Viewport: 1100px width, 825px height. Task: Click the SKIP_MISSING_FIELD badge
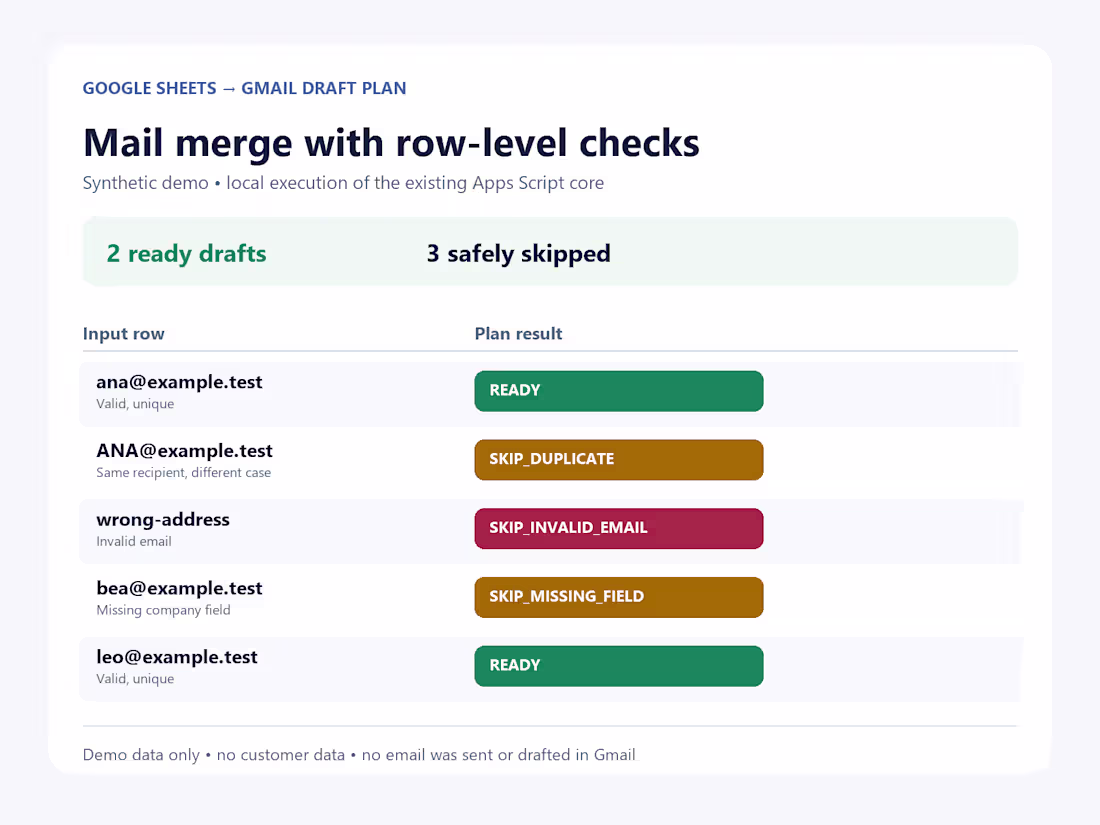click(x=619, y=597)
